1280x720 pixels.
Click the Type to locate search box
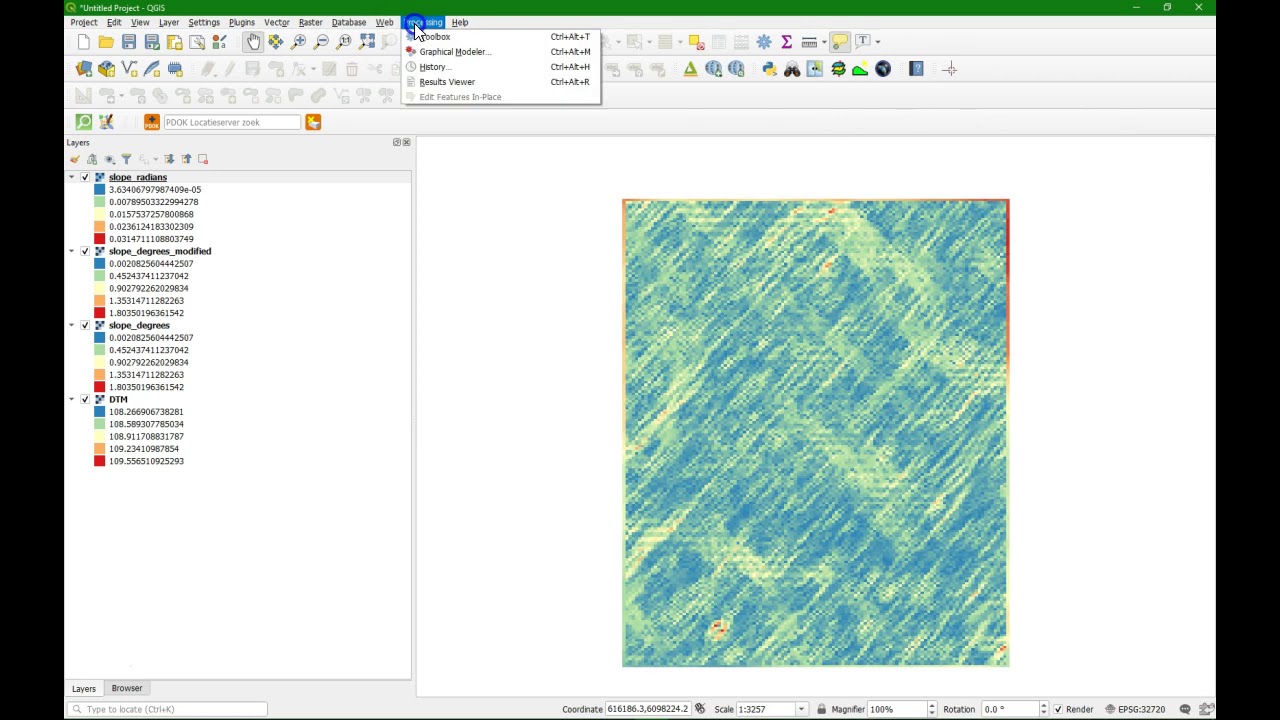point(167,709)
